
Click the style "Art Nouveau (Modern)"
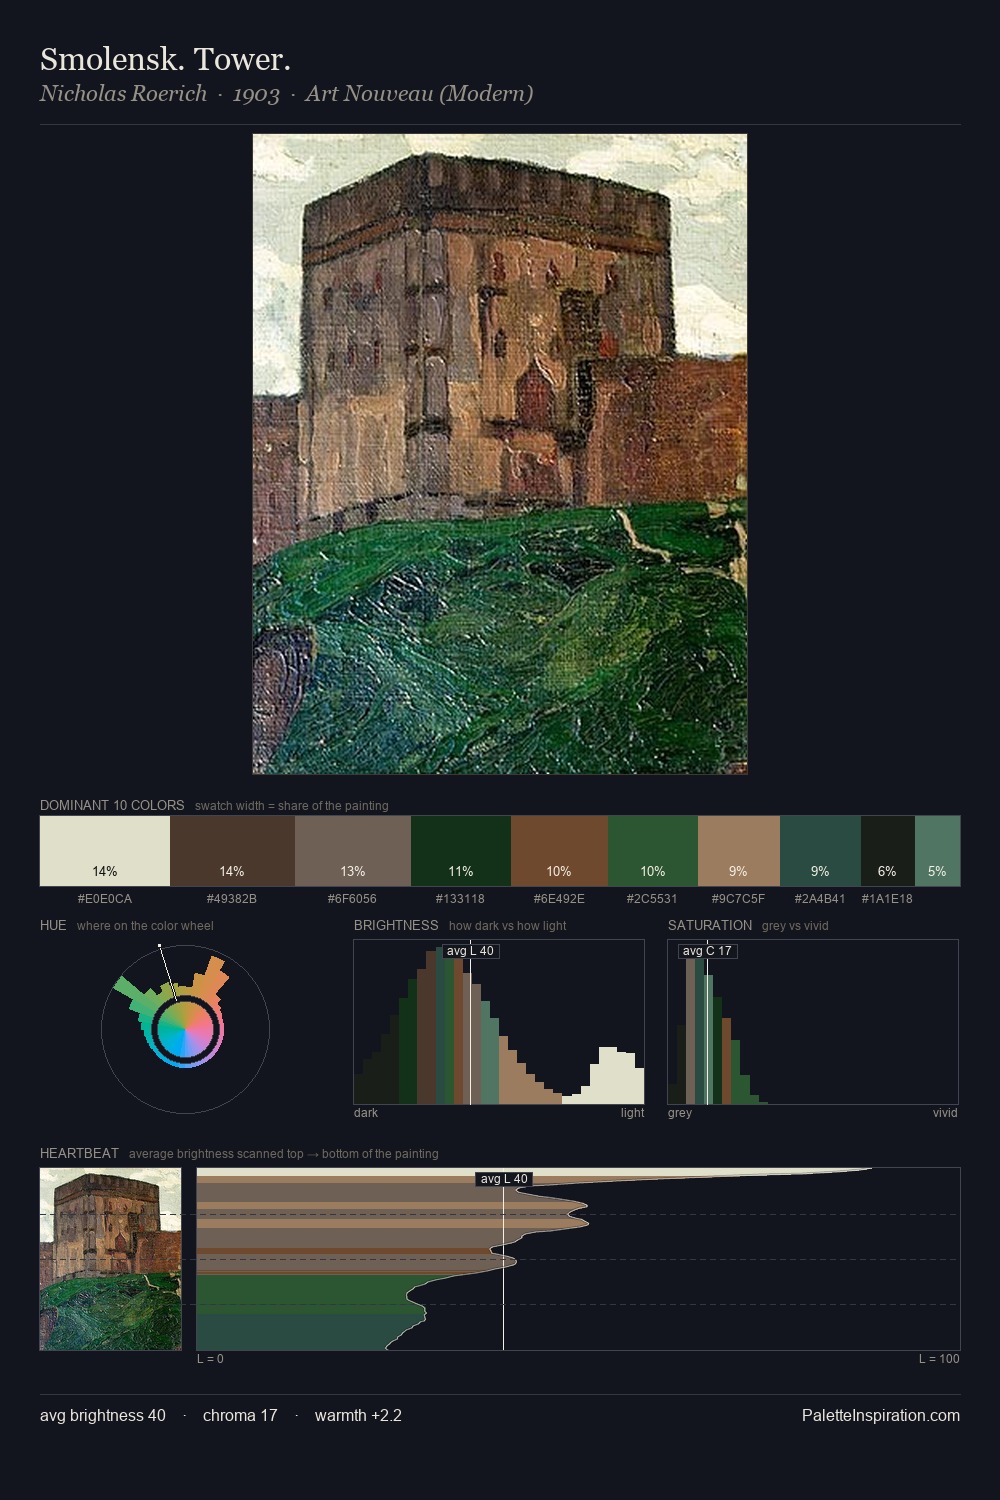point(419,93)
